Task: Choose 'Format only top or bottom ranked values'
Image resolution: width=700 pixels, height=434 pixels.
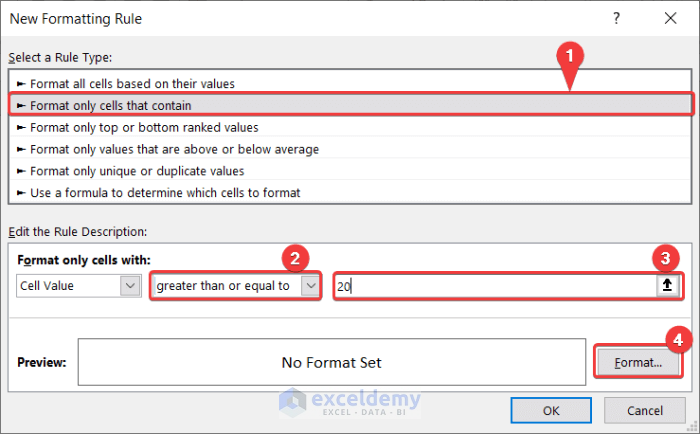Action: tap(144, 127)
